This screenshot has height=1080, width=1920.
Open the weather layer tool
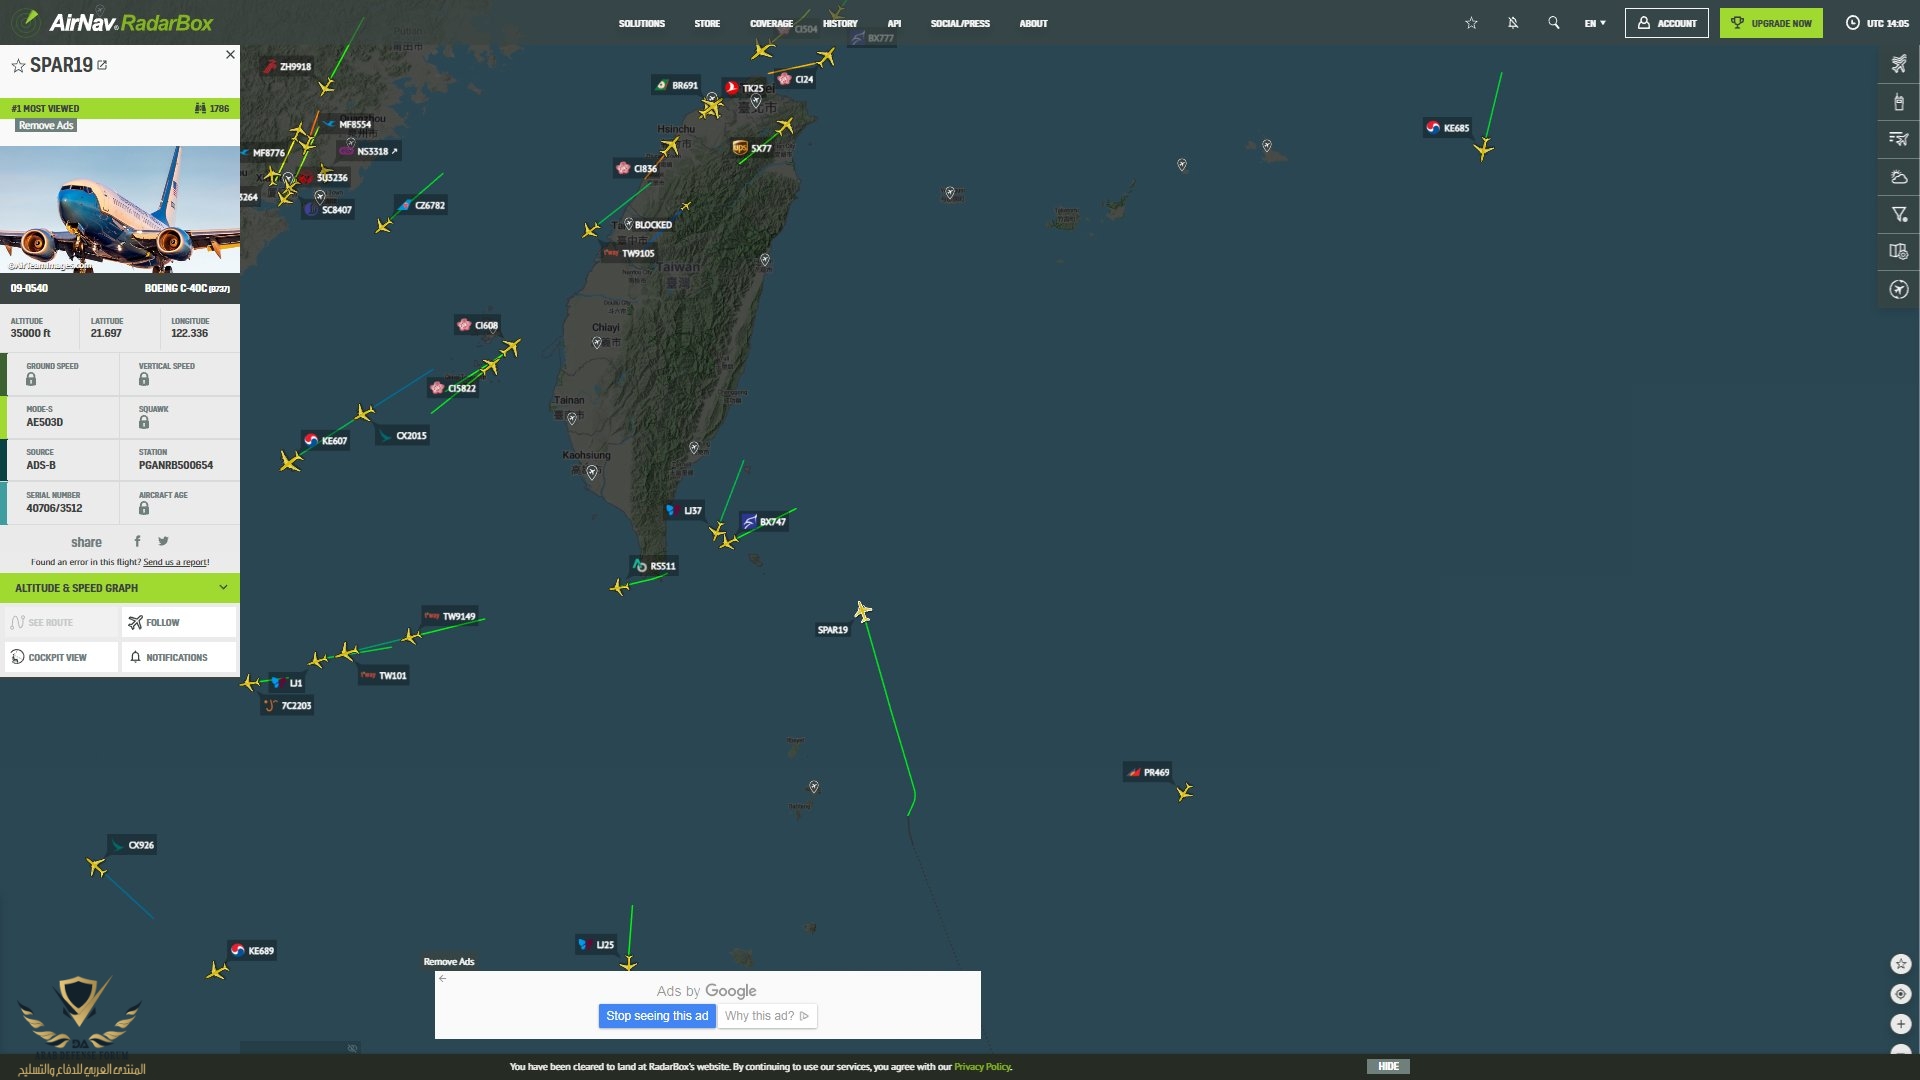tap(1899, 177)
